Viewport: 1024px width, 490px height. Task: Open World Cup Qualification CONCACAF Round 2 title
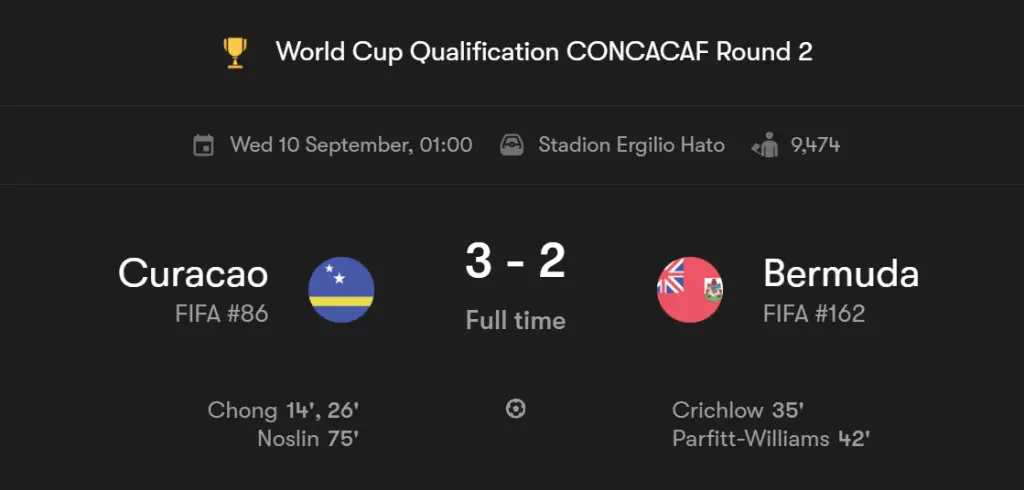(544, 52)
